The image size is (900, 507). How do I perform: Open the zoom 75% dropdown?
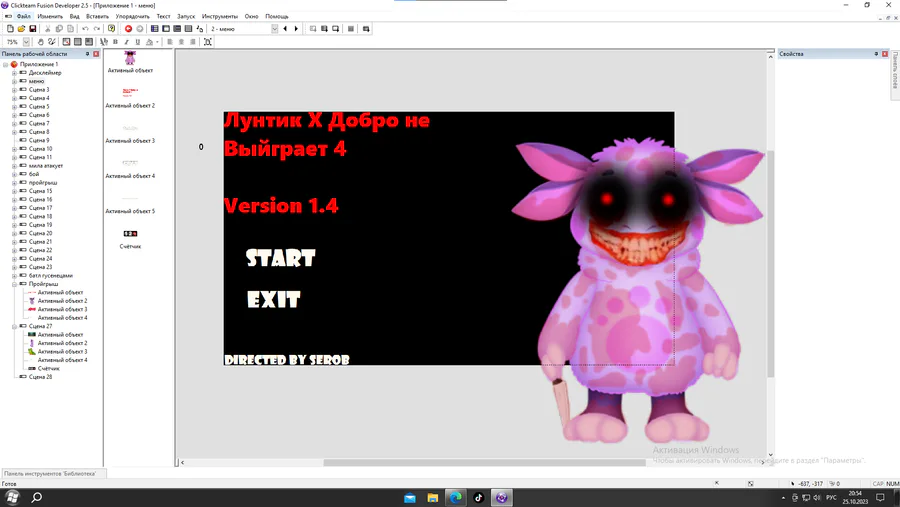click(x=26, y=42)
